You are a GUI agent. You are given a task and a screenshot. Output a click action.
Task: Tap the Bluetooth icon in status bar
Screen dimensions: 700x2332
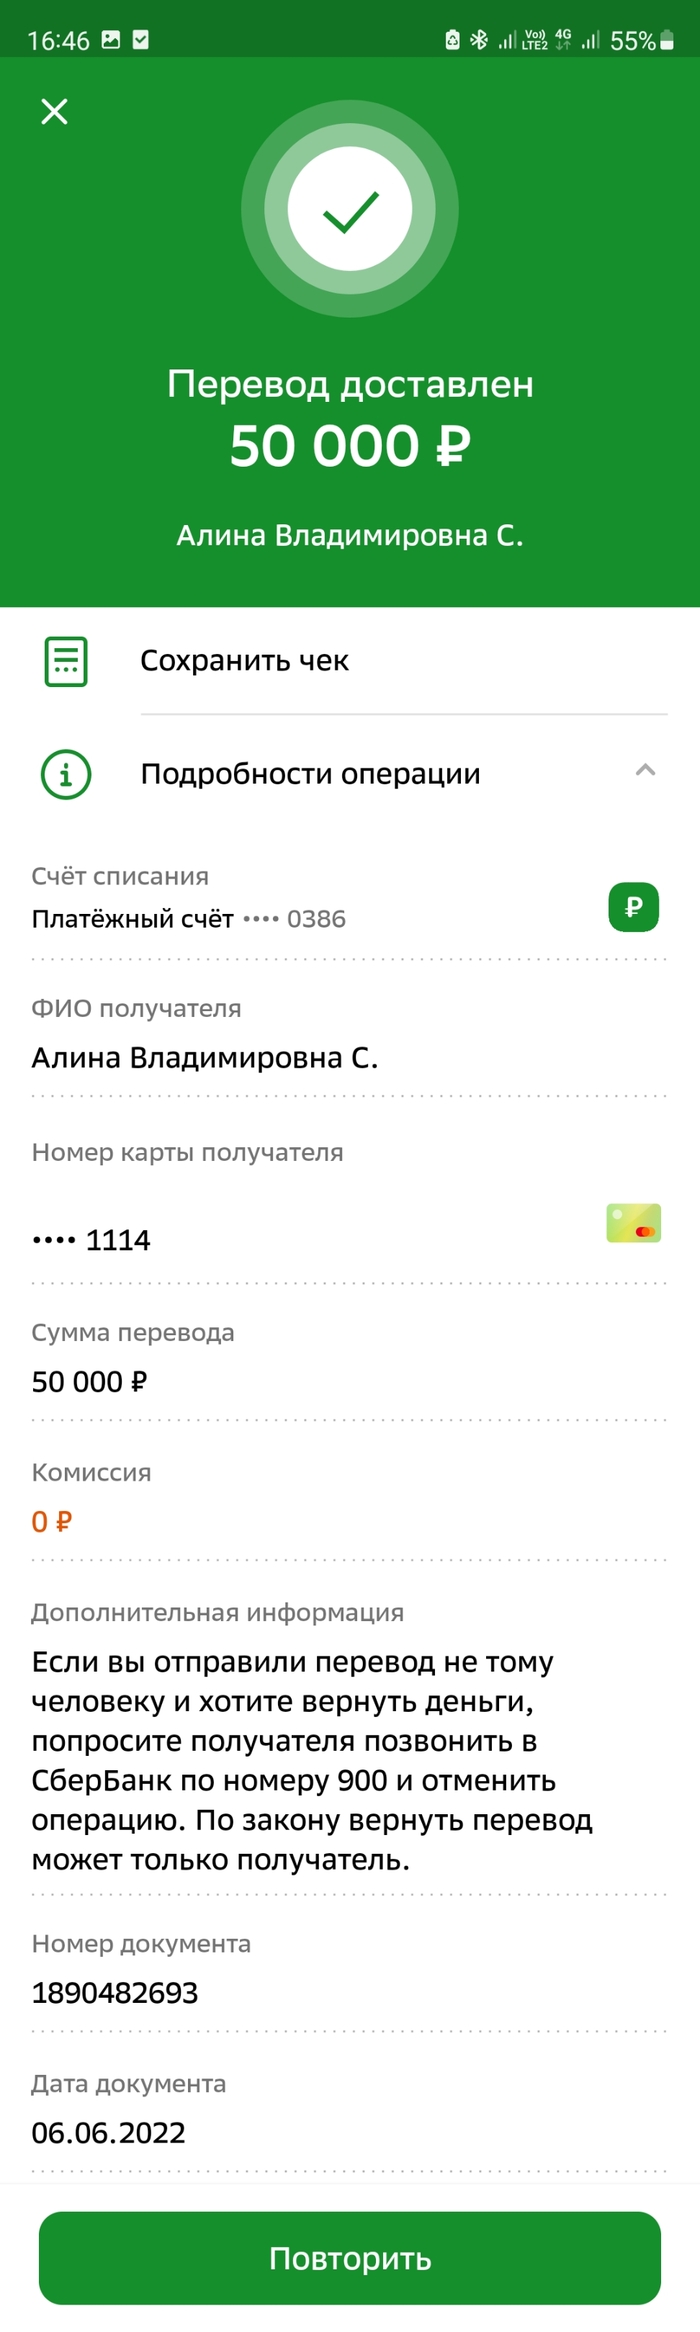479,40
